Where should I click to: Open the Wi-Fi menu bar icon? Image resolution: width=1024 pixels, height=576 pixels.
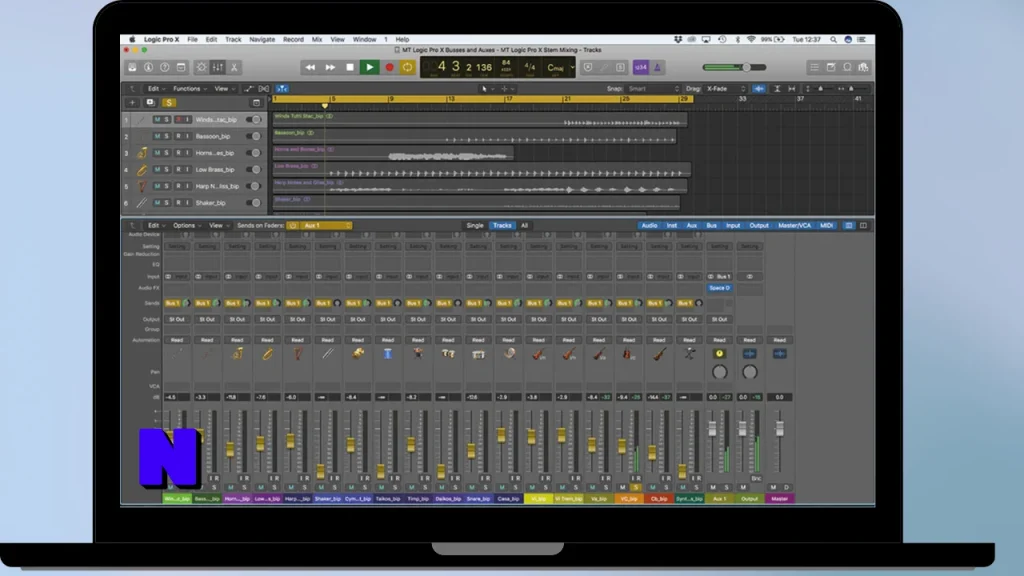coord(751,39)
